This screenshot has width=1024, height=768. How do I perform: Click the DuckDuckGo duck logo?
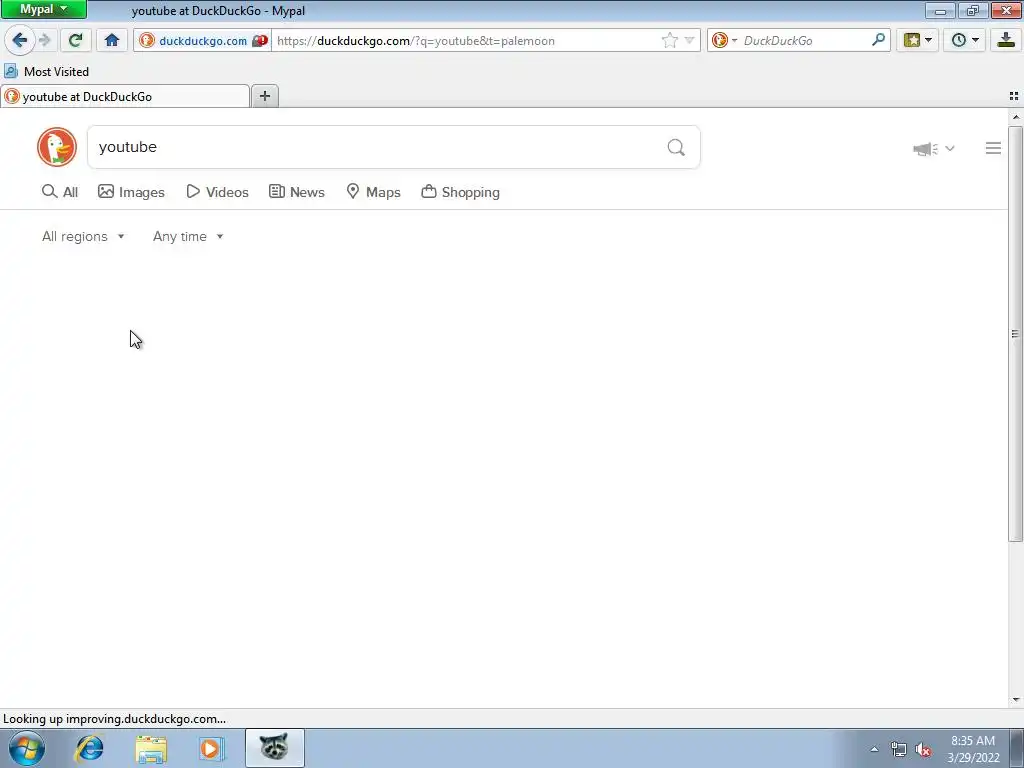[57, 147]
